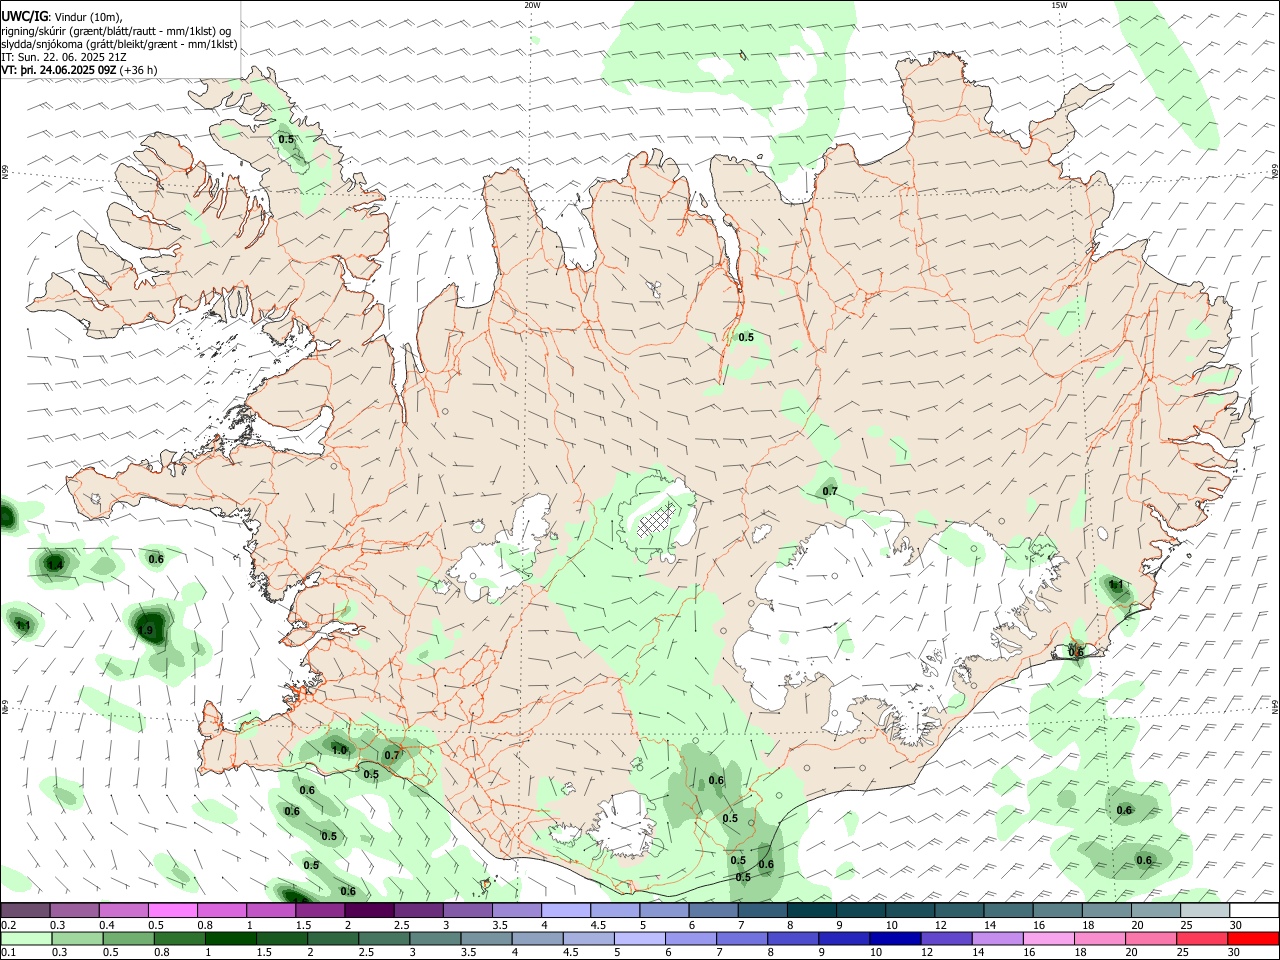Click the snow-scale legend label '0.2'
This screenshot has height=960, width=1280.
click(9, 925)
